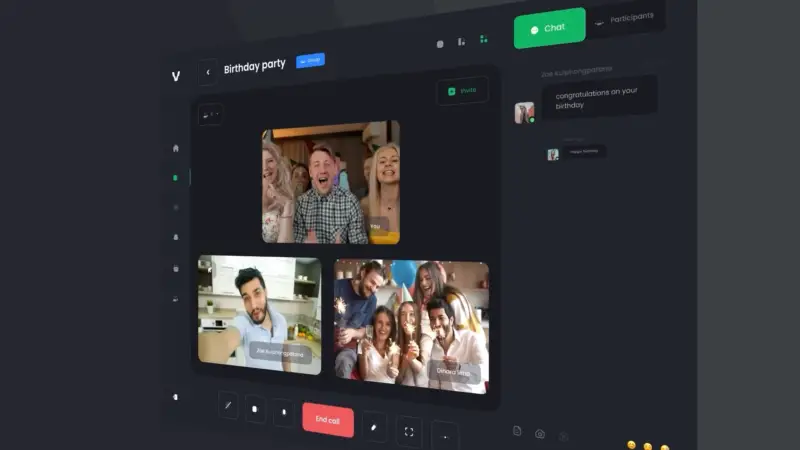Toggle the pen button in call controls
800x450 pixels.
pos(228,404)
